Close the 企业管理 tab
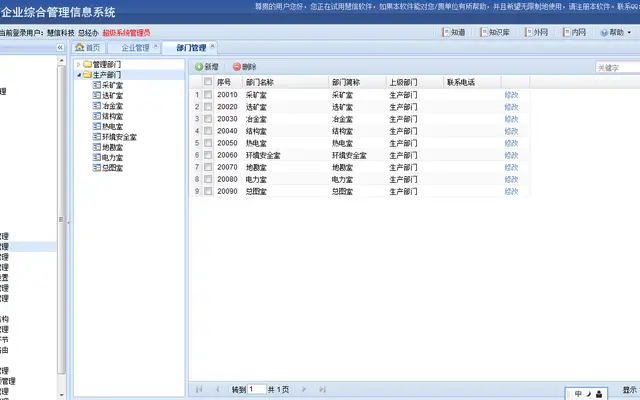 pos(156,46)
